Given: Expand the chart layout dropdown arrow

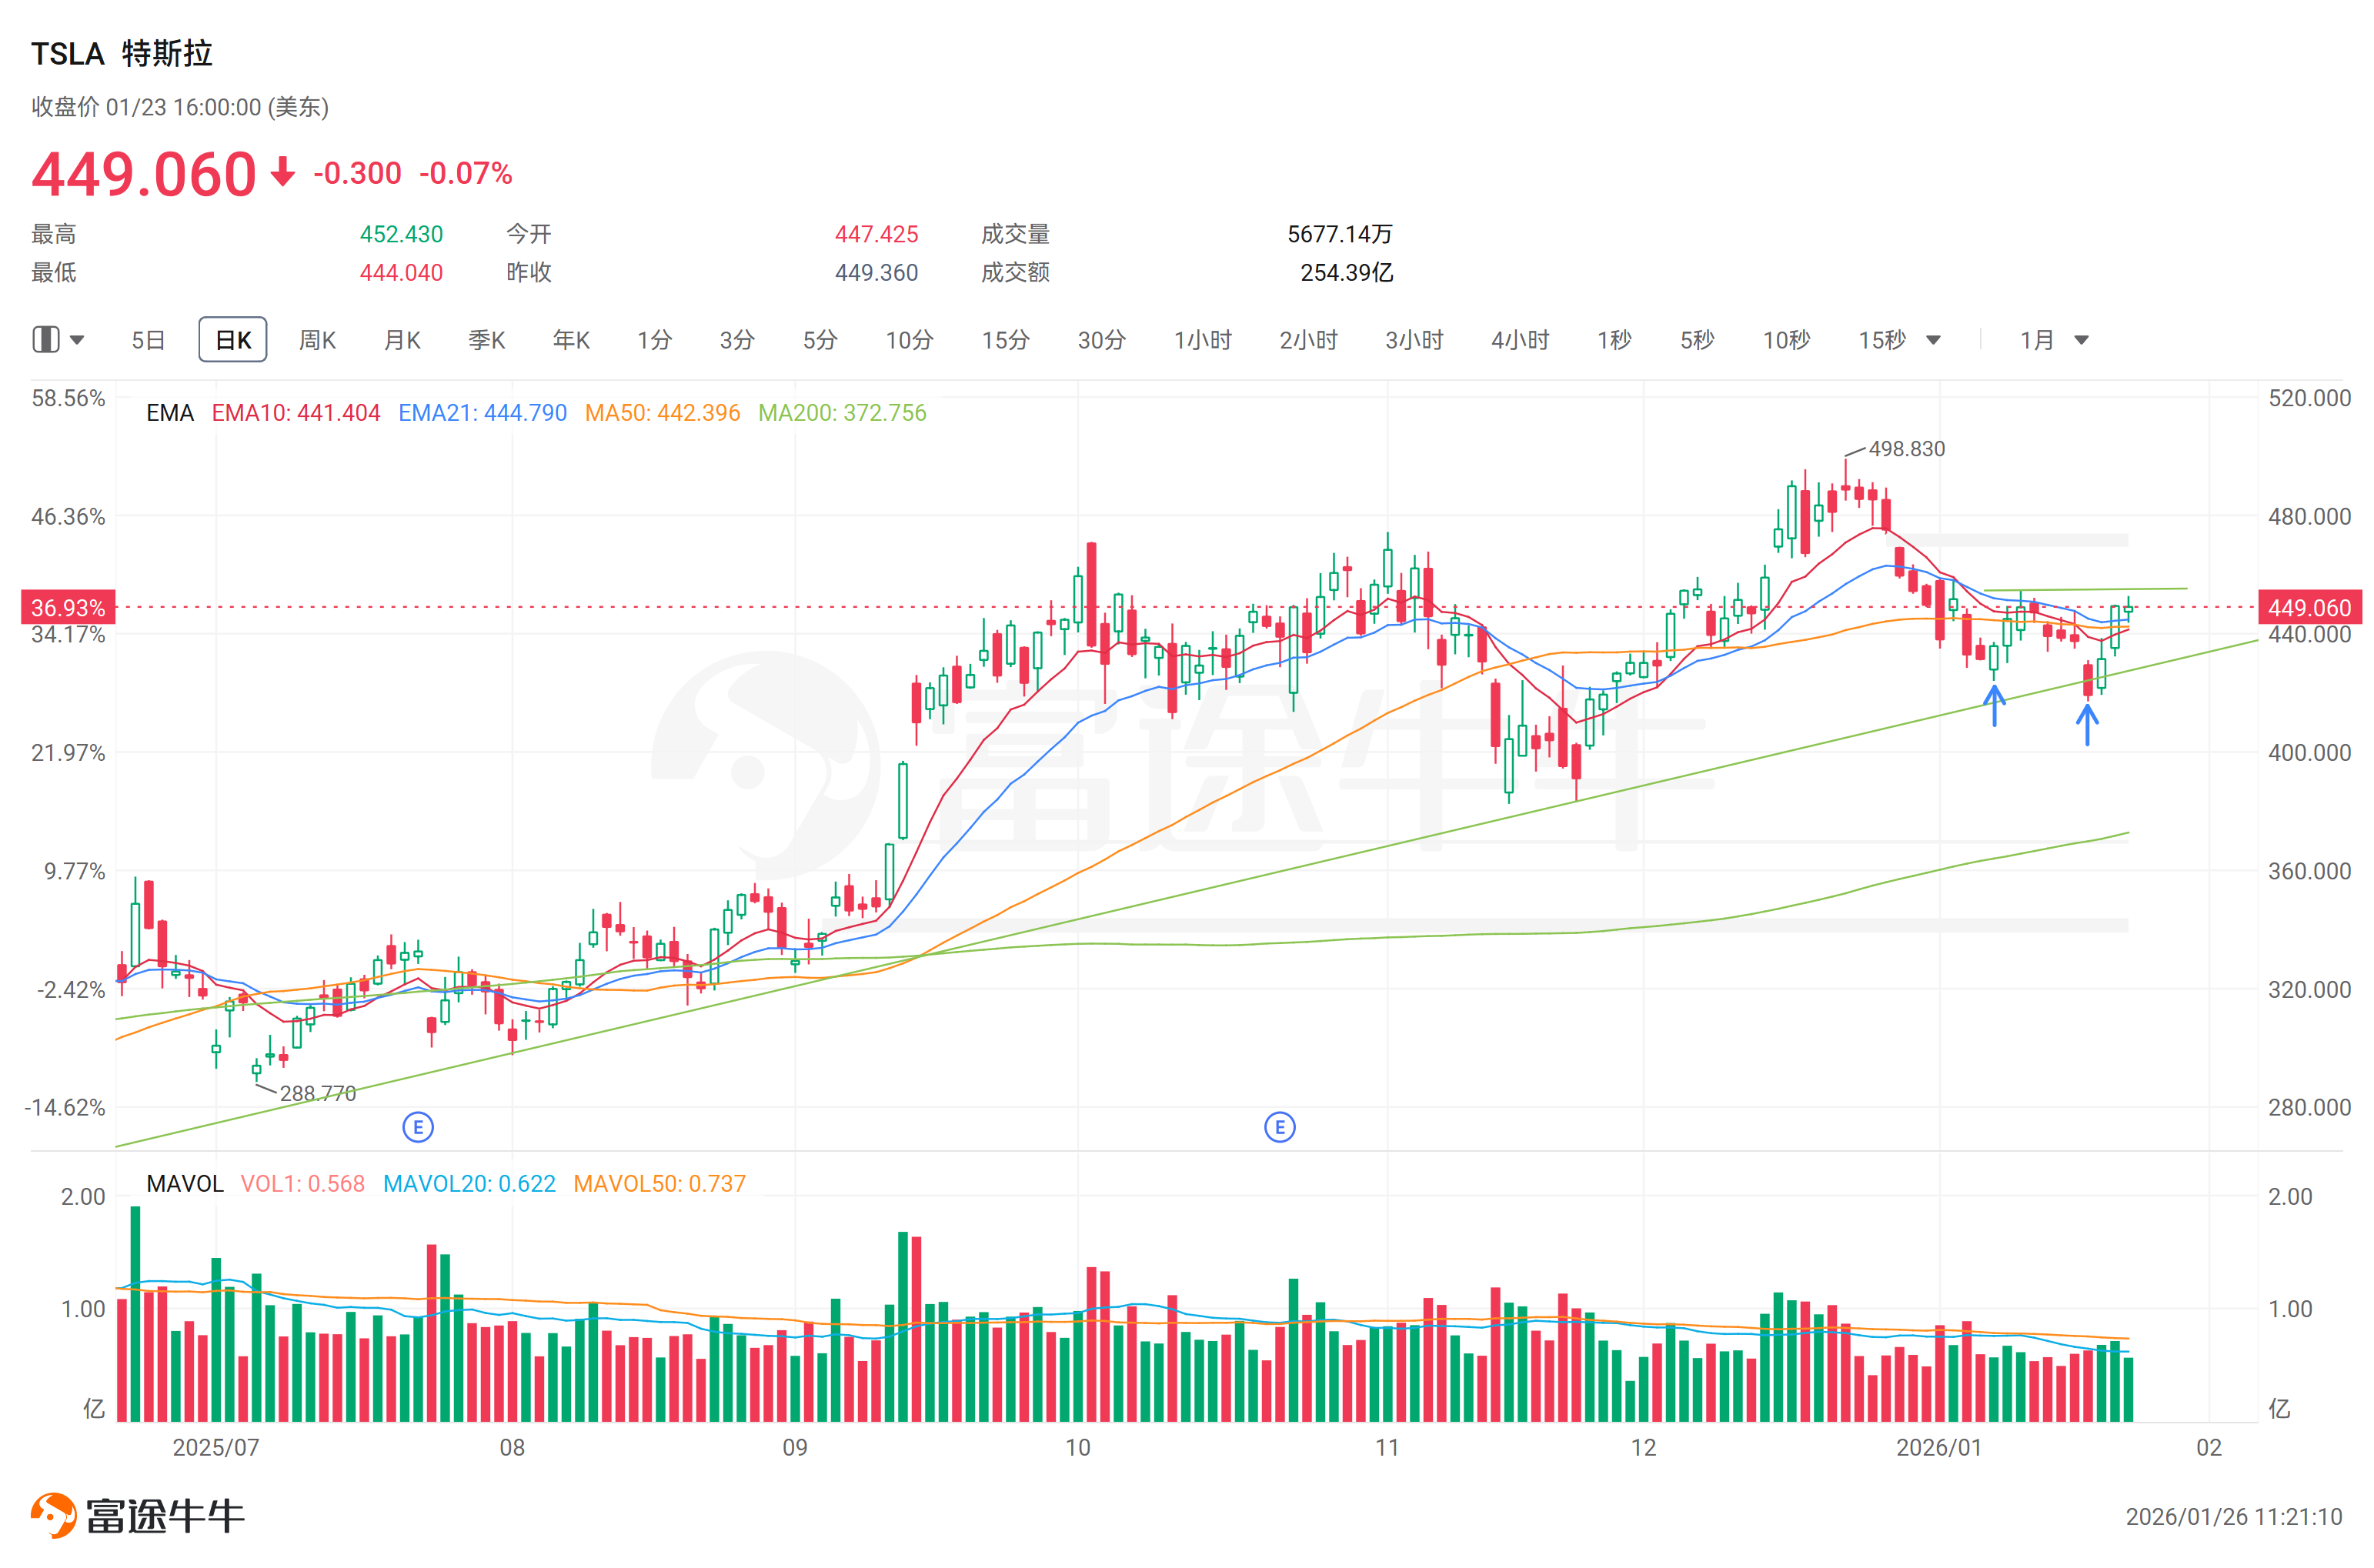Looking at the screenshot, I should tap(77, 341).
